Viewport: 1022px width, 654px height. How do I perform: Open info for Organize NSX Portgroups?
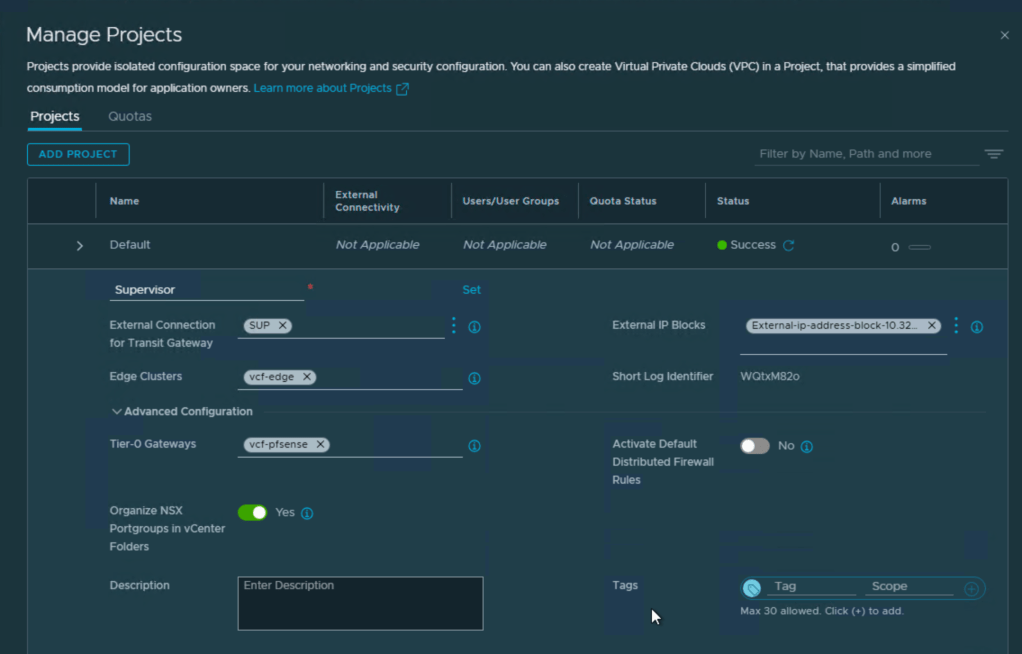click(307, 513)
